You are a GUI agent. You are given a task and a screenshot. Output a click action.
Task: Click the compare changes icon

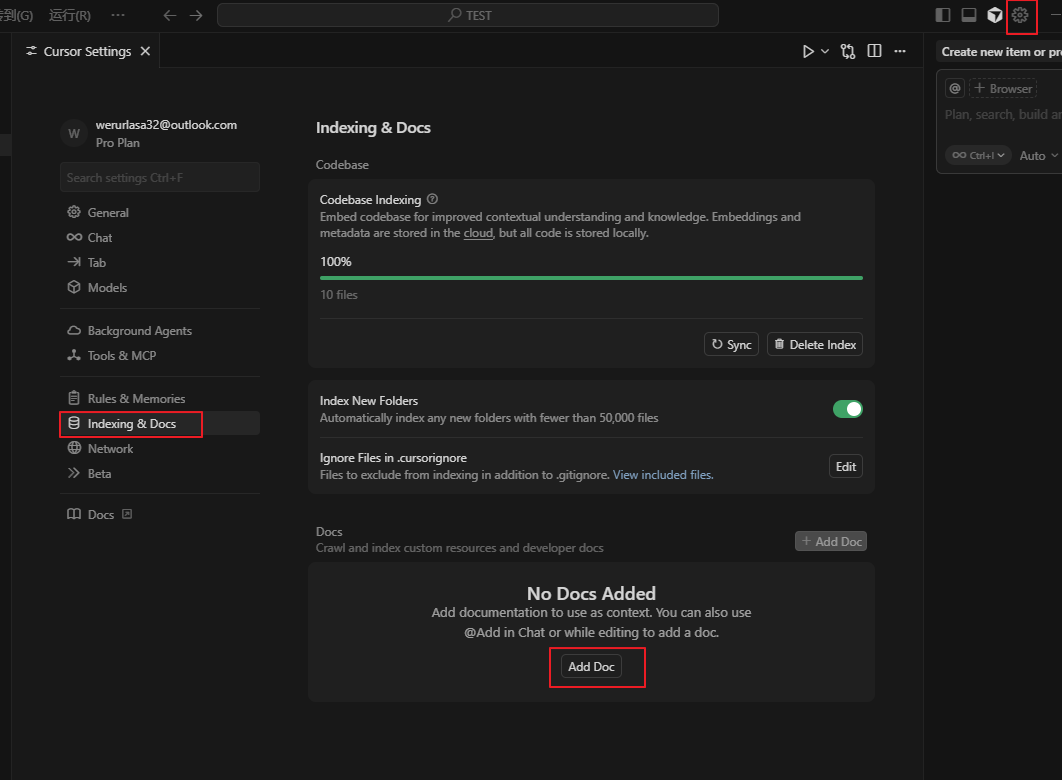point(848,51)
